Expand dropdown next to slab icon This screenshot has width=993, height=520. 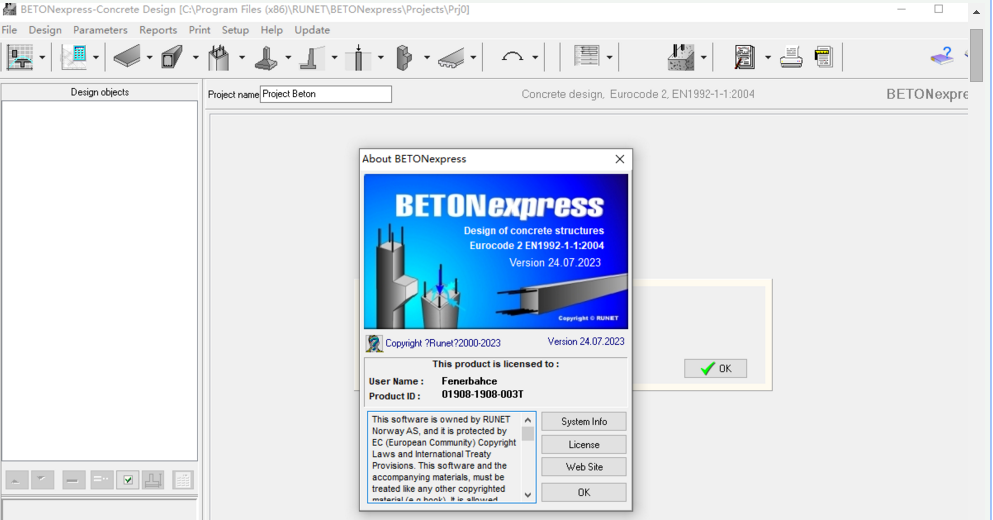[x=149, y=58]
